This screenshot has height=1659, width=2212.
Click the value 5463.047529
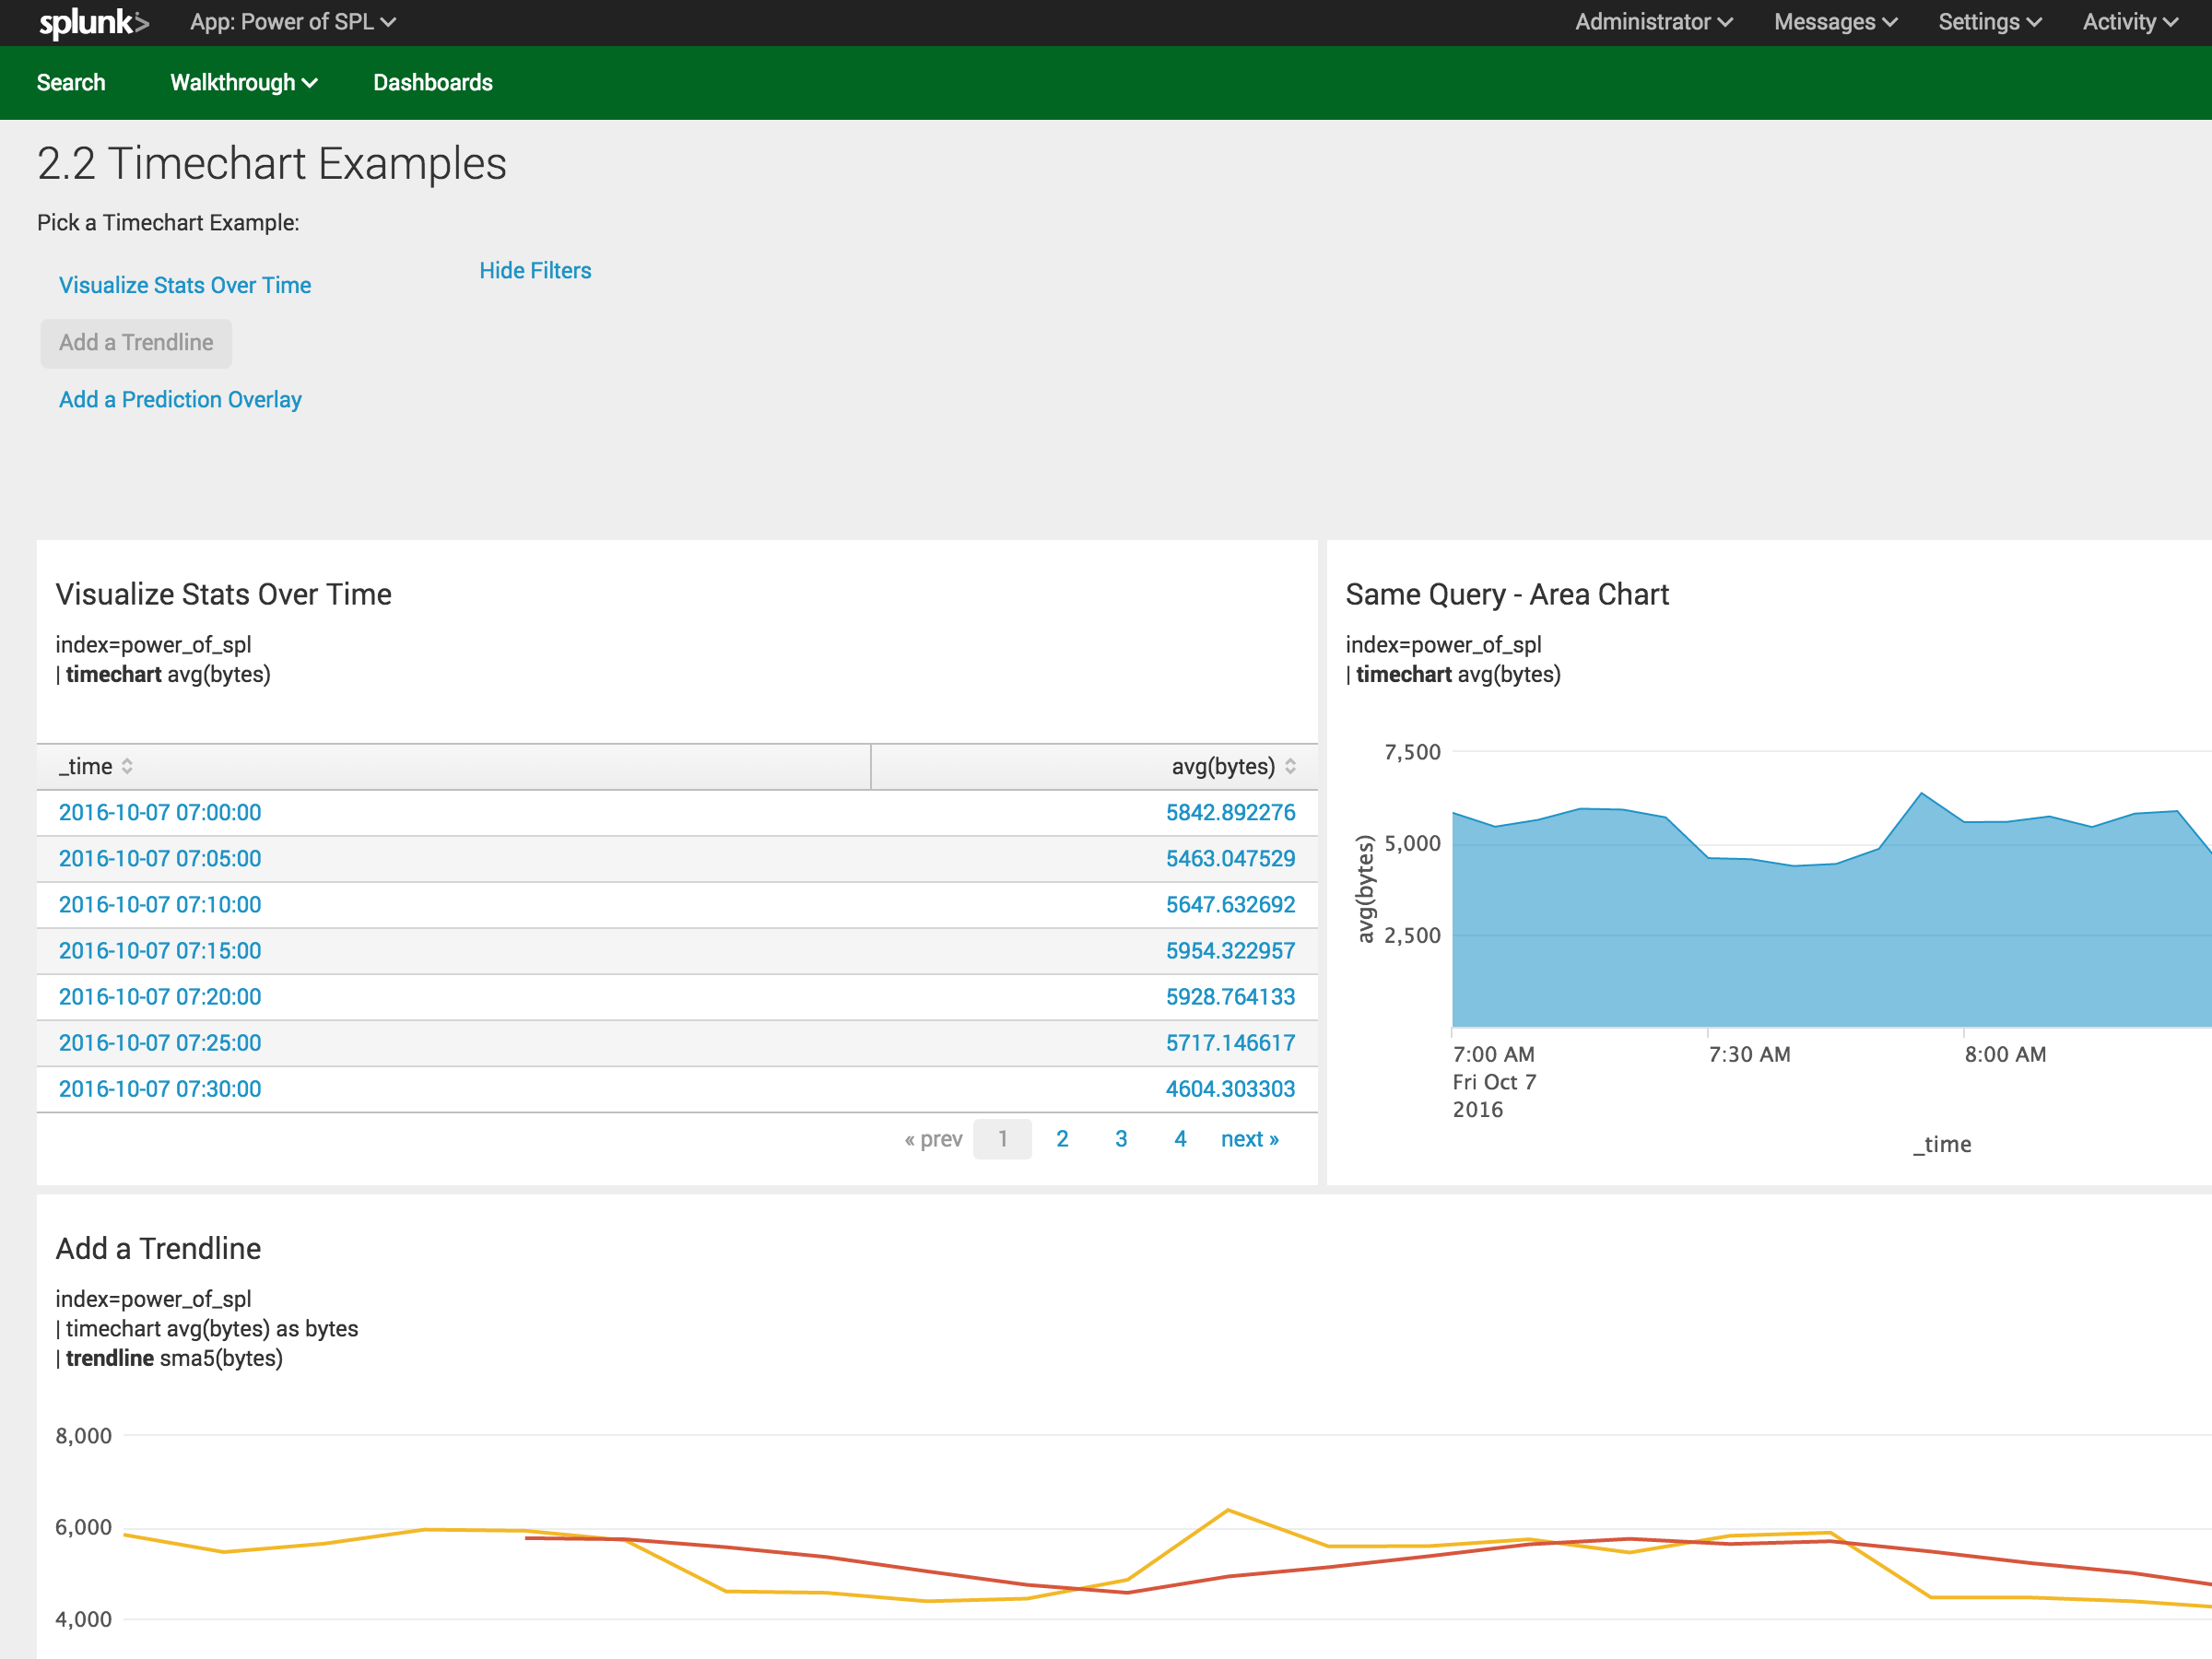point(1230,859)
